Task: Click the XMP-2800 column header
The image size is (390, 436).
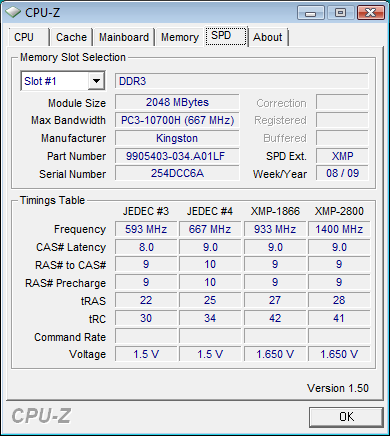Action: pyautogui.click(x=339, y=211)
